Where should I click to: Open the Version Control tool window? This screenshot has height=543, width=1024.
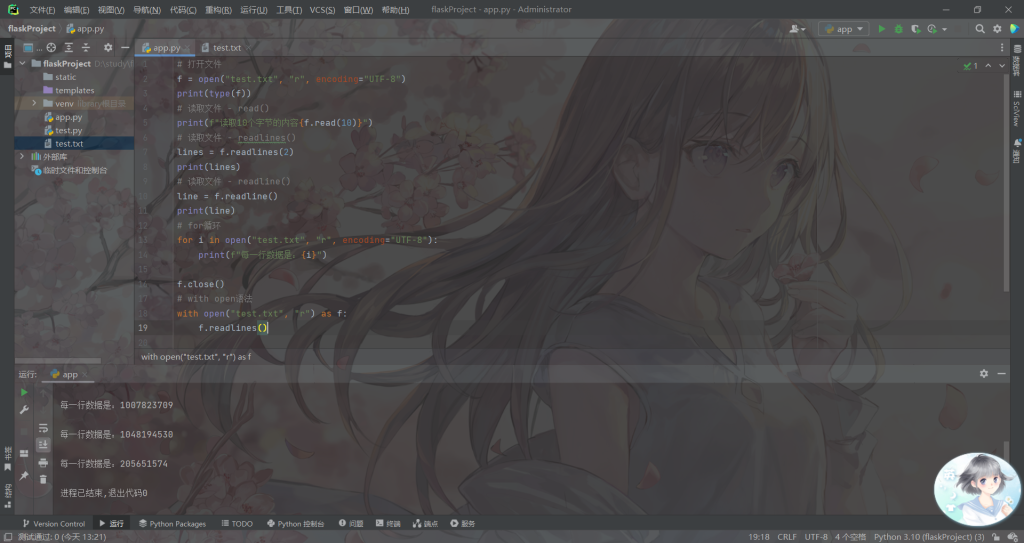coord(54,523)
